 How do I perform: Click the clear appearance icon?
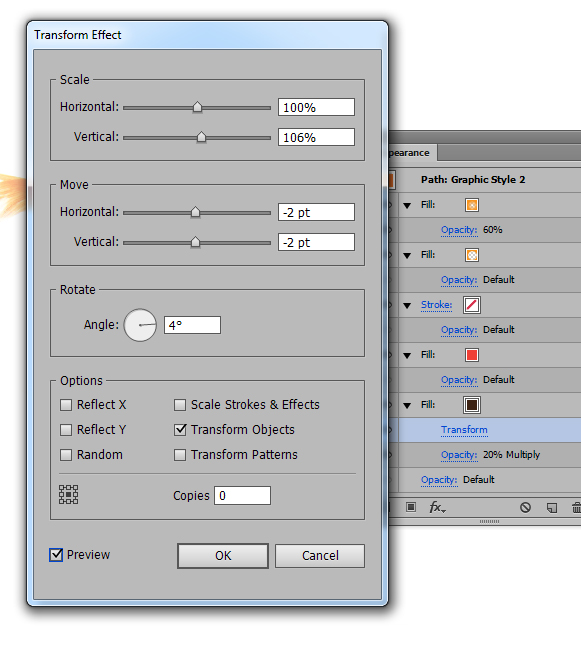coord(525,507)
